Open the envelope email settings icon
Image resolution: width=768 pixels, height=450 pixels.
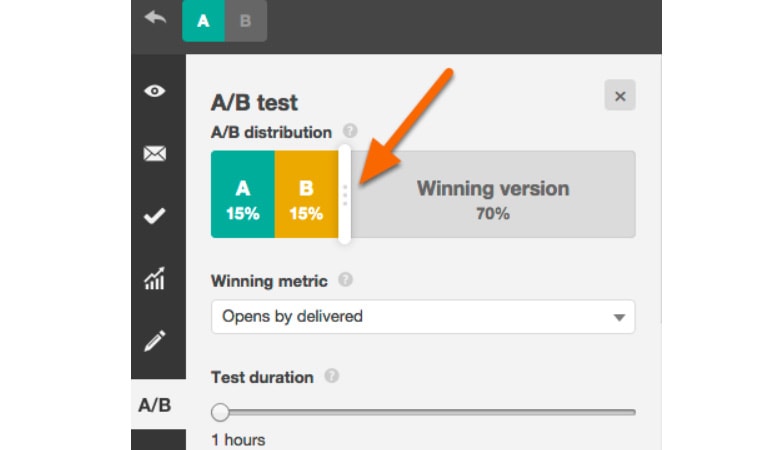tap(155, 154)
